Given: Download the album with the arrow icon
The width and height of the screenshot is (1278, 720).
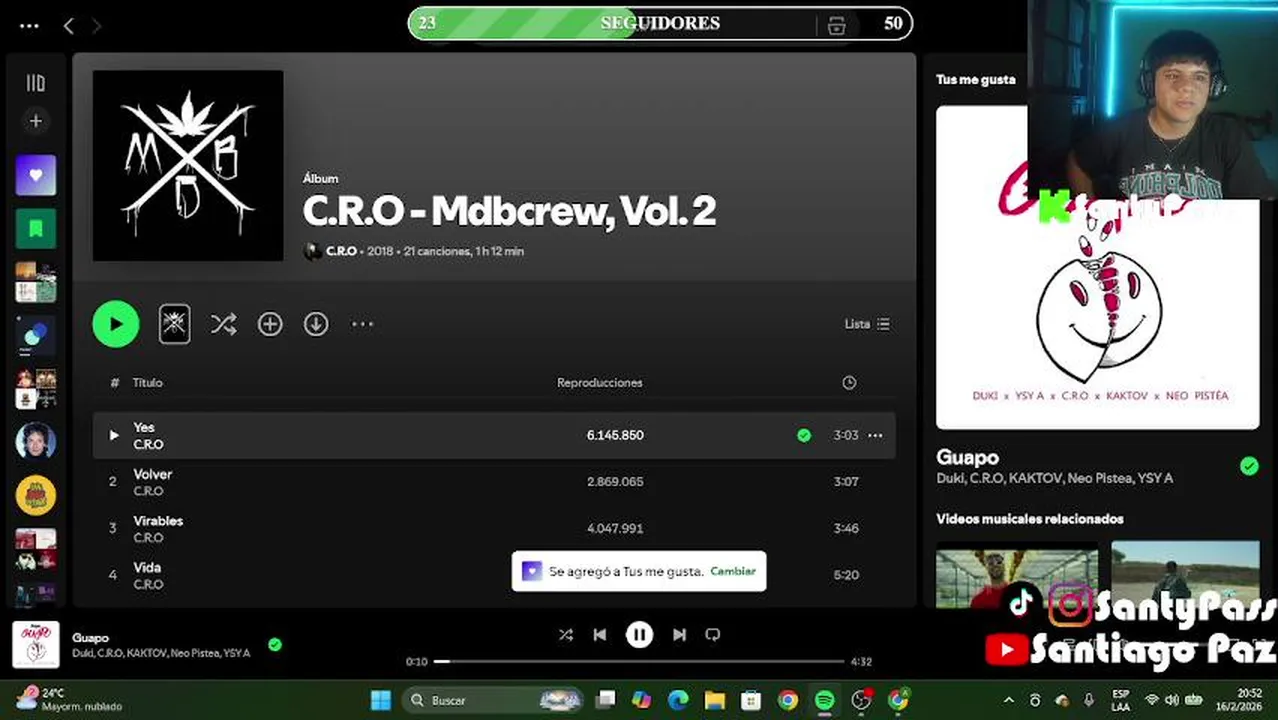Looking at the screenshot, I should [x=316, y=324].
